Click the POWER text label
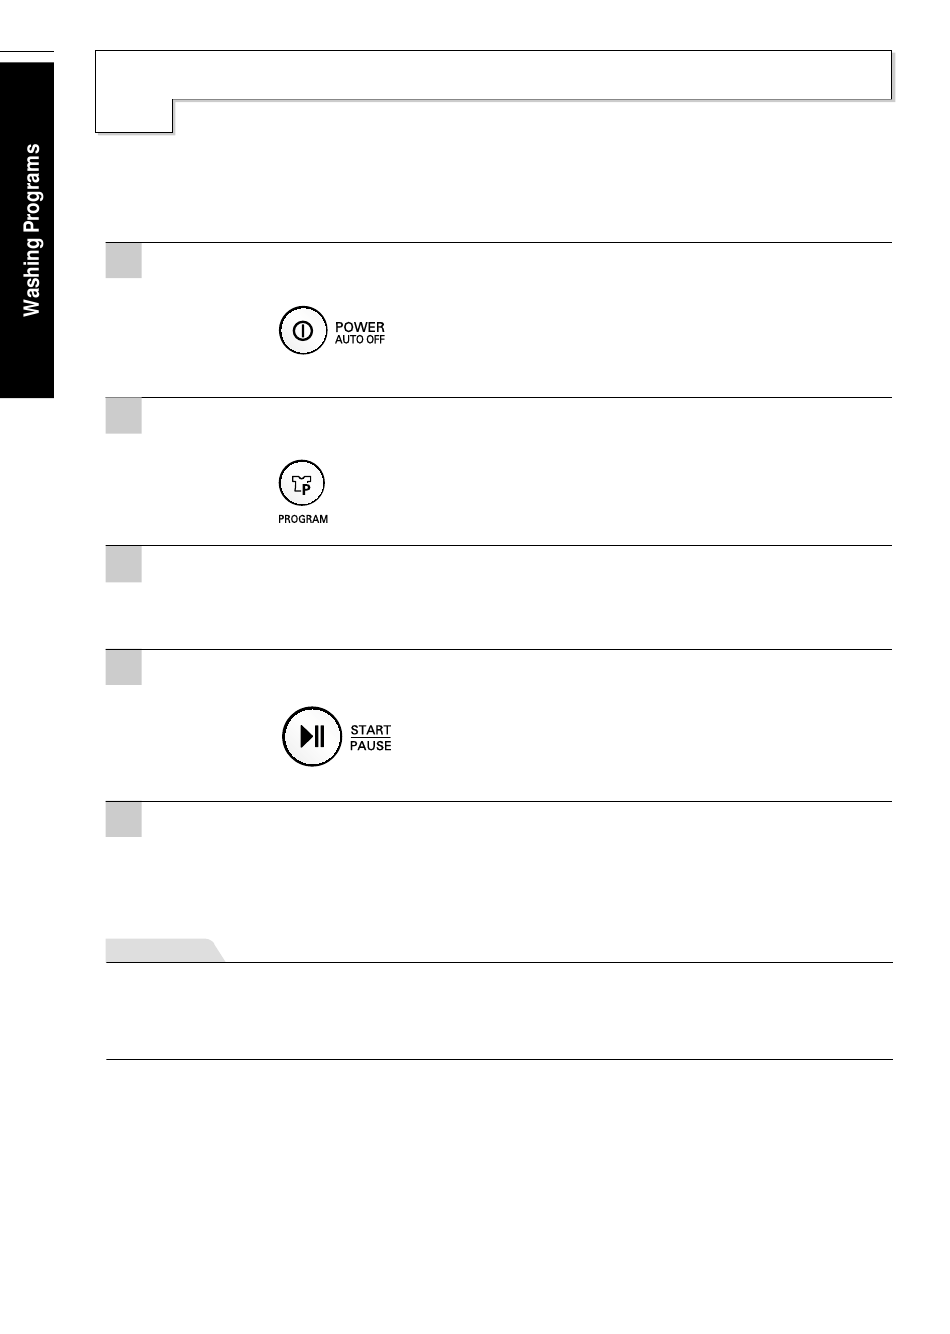Image resolution: width=950 pixels, height=1334 pixels. (360, 327)
